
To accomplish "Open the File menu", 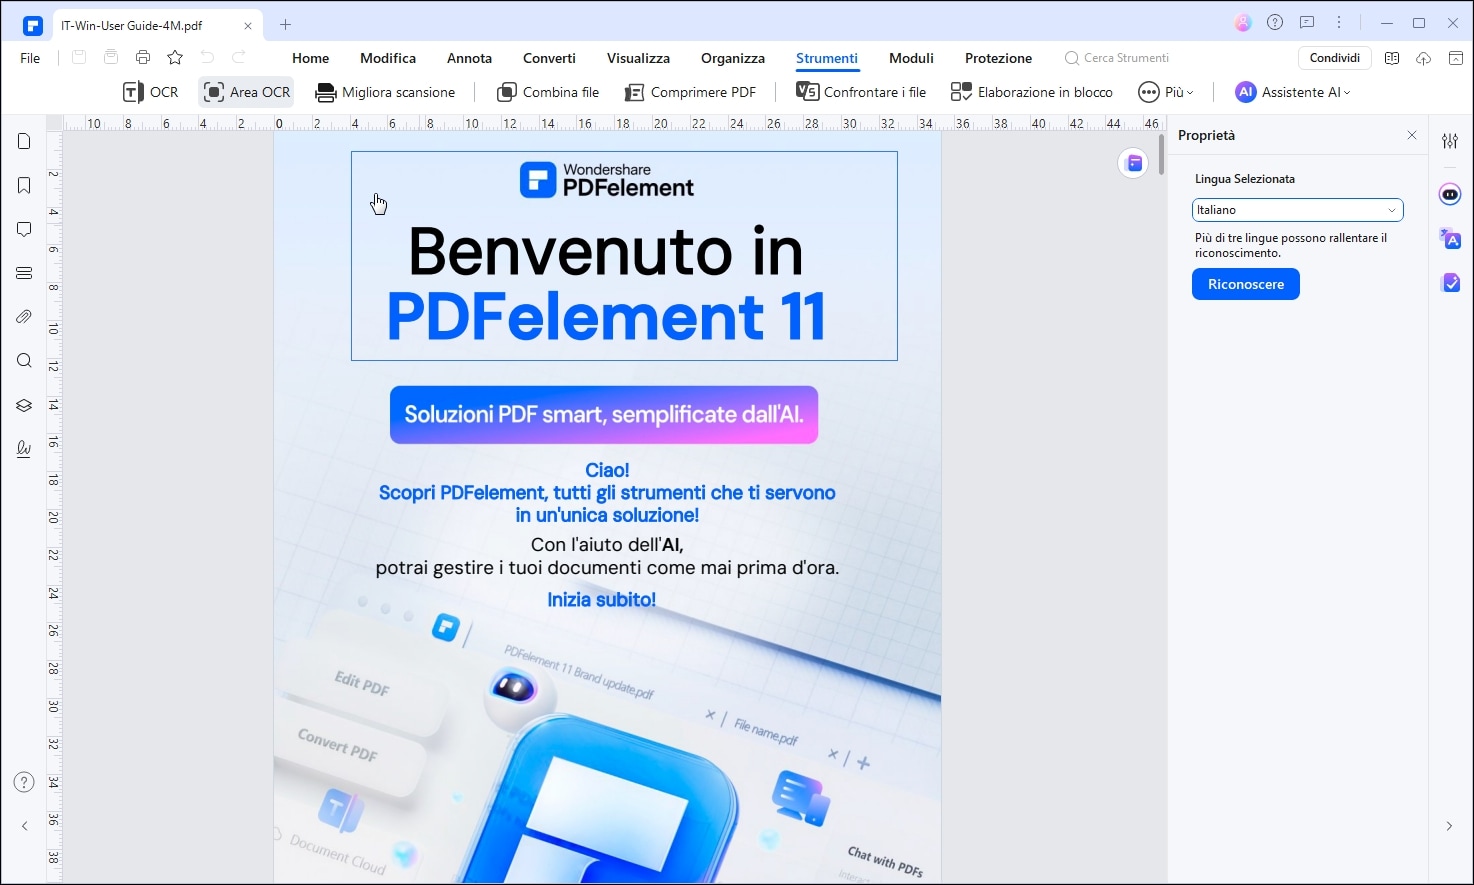I will tap(31, 58).
